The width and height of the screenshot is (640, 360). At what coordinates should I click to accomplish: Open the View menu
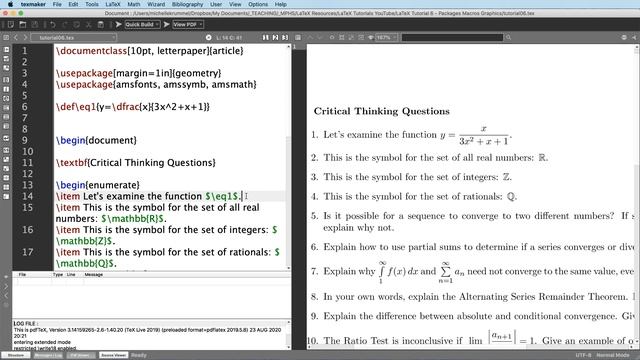click(x=235, y=4)
